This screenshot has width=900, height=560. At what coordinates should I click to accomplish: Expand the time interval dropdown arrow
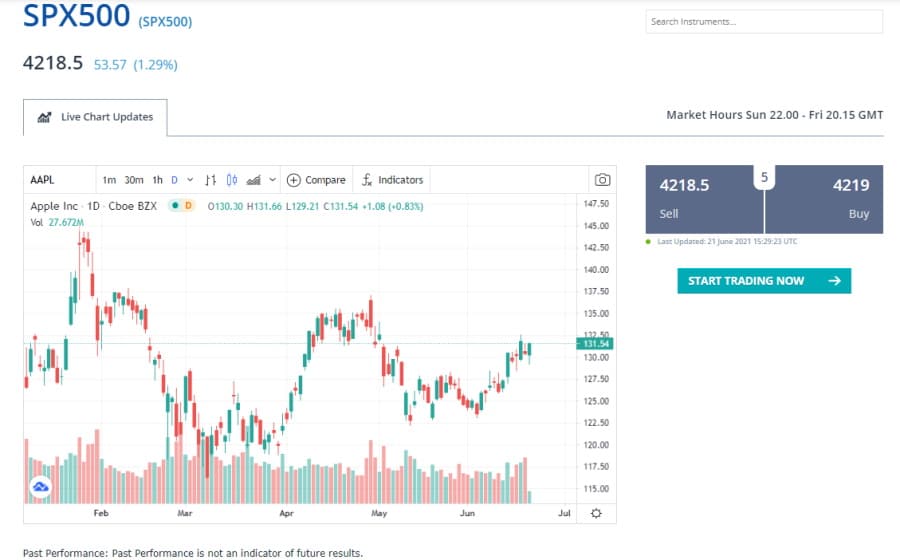[x=191, y=180]
